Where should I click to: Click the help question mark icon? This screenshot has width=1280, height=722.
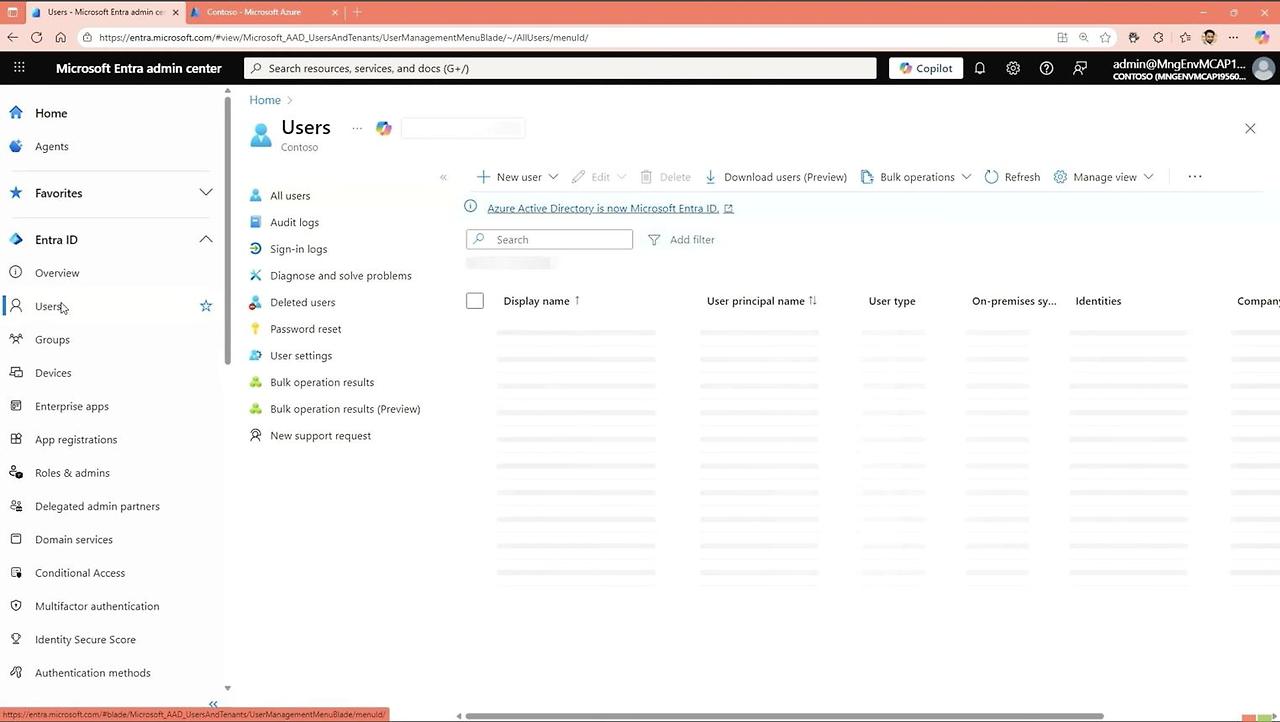pyautogui.click(x=1046, y=68)
